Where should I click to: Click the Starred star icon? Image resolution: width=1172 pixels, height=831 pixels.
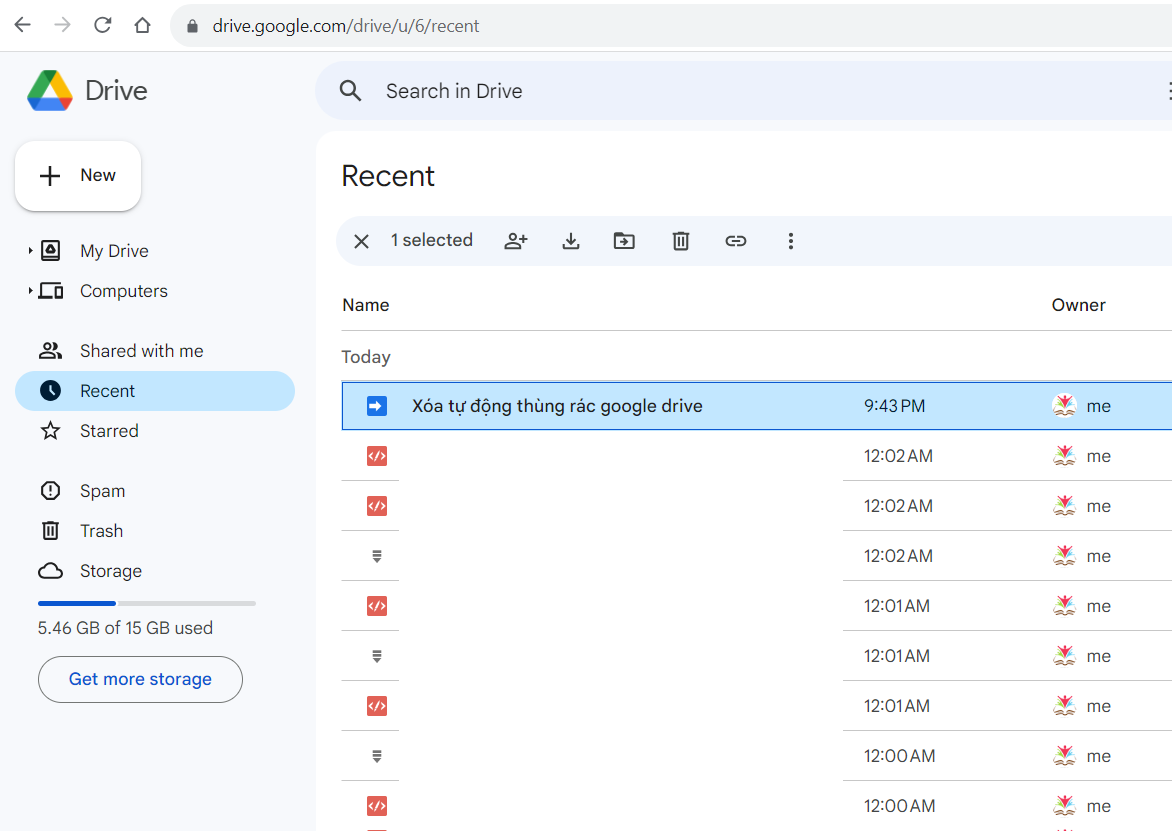(x=50, y=430)
